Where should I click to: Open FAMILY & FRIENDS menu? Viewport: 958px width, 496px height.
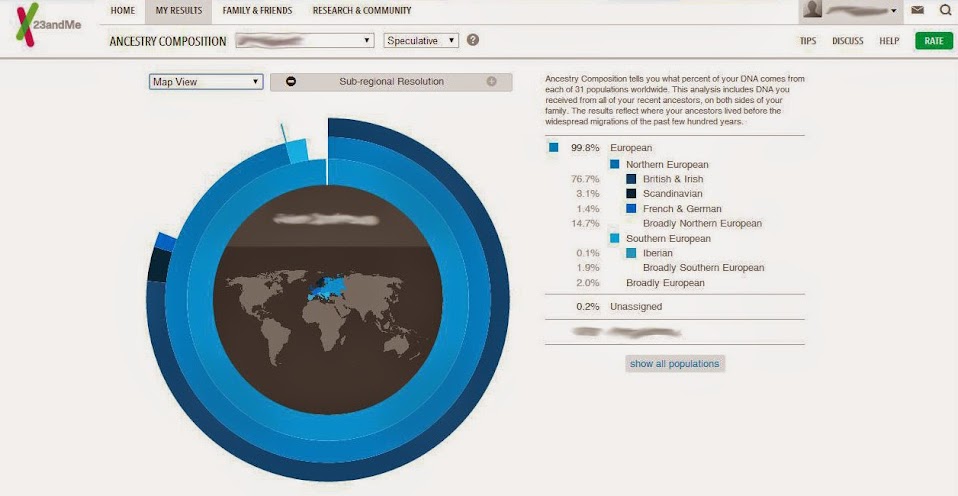(x=257, y=10)
